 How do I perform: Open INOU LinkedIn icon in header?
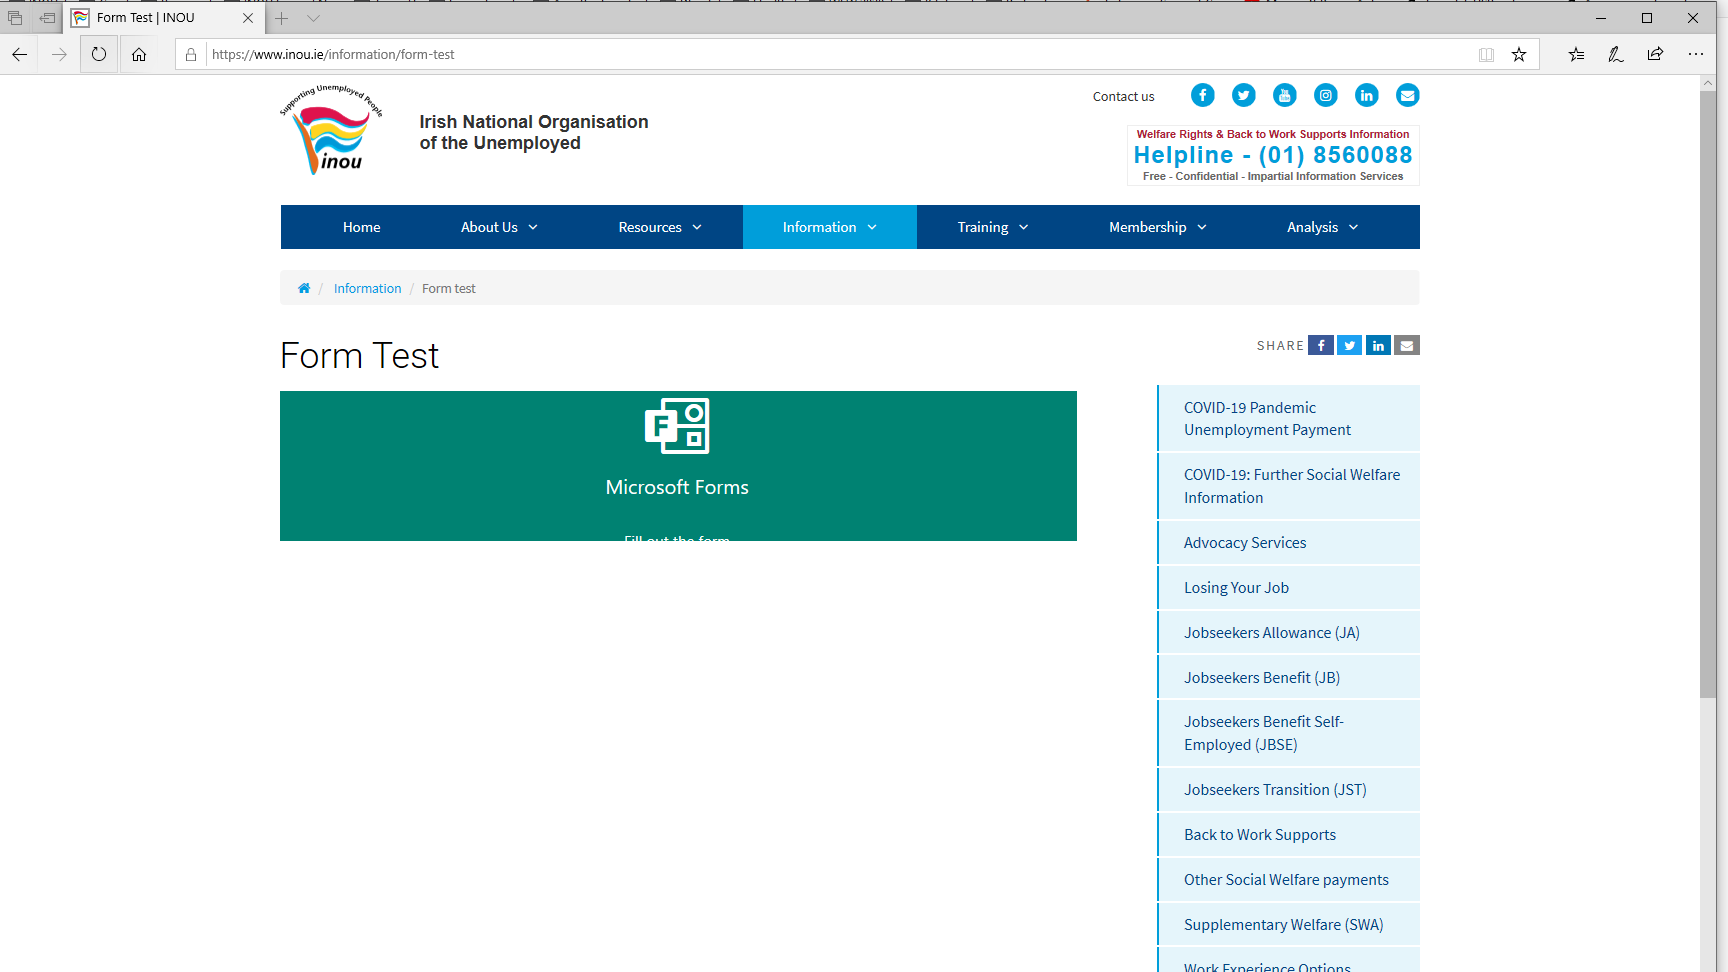[x=1366, y=95]
